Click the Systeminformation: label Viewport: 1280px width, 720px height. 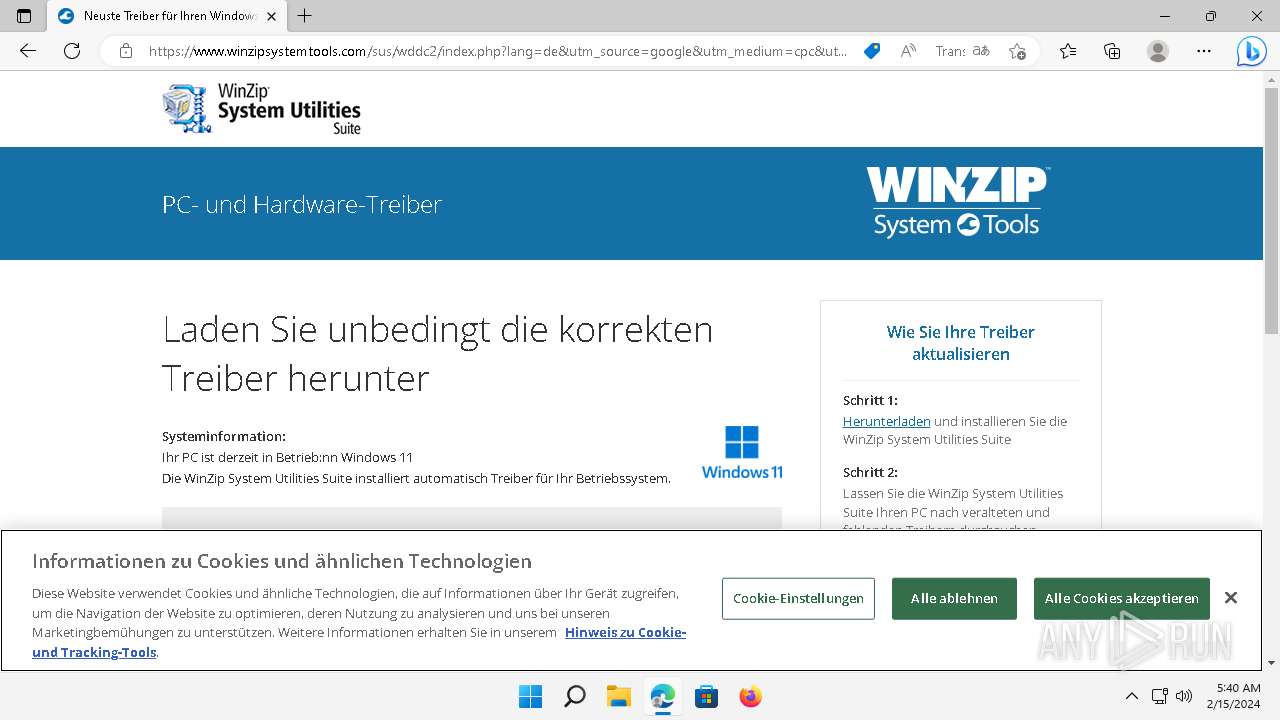click(x=224, y=436)
